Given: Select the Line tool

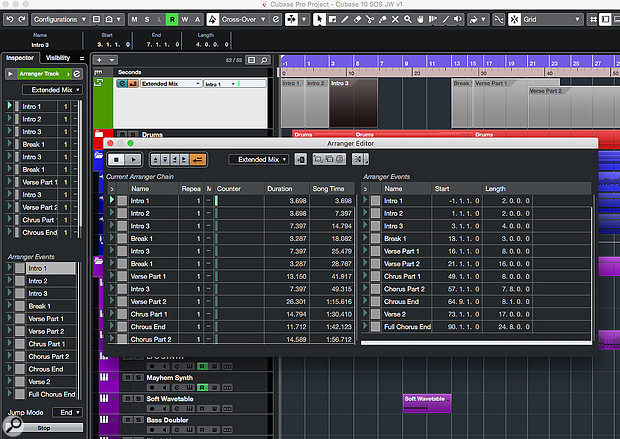Looking at the screenshot, I should pos(446,19).
